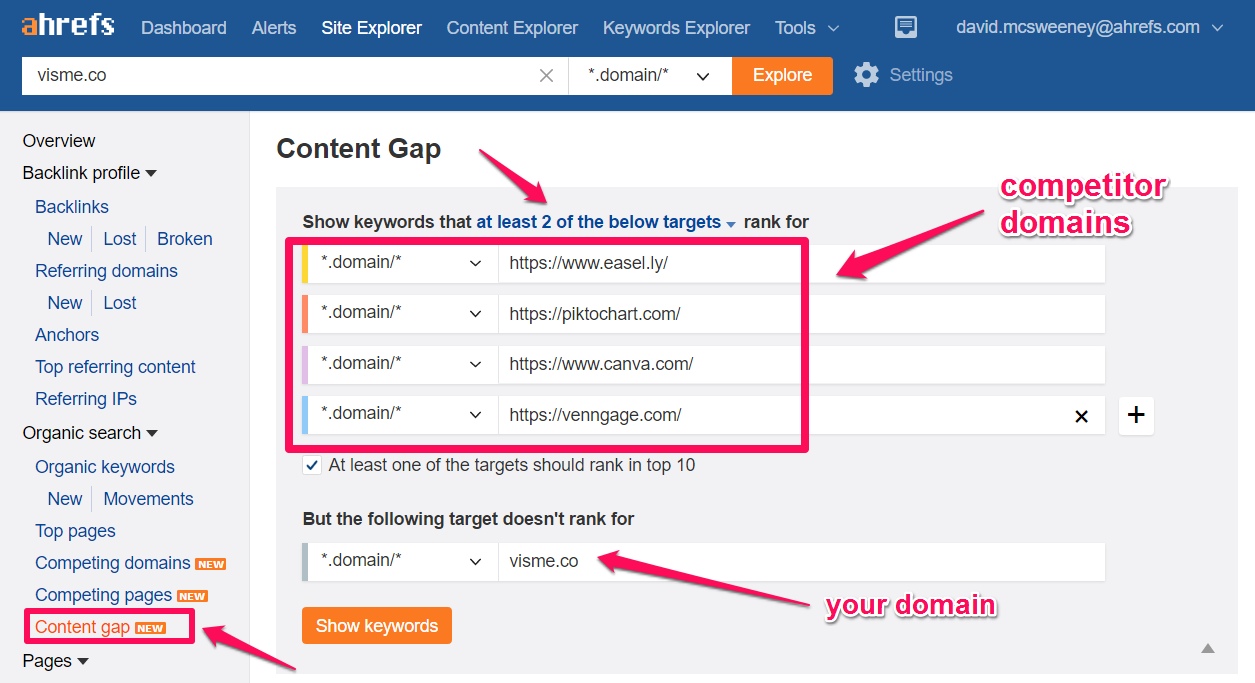The width and height of the screenshot is (1255, 683).
Task: Click the Show keywords button
Action: [x=377, y=626]
